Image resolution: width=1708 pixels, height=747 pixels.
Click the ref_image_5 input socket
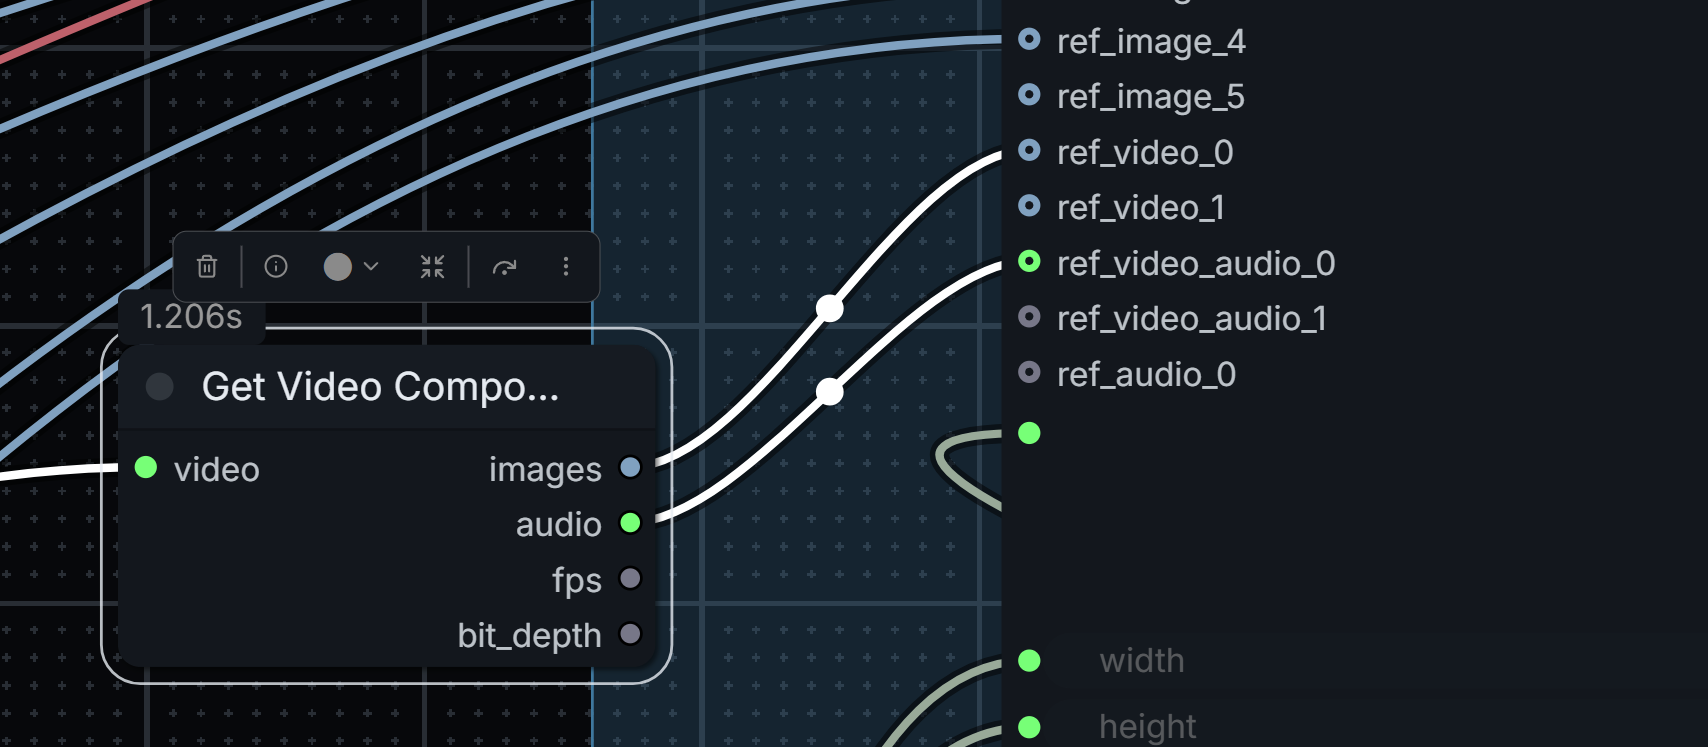coord(1029,95)
